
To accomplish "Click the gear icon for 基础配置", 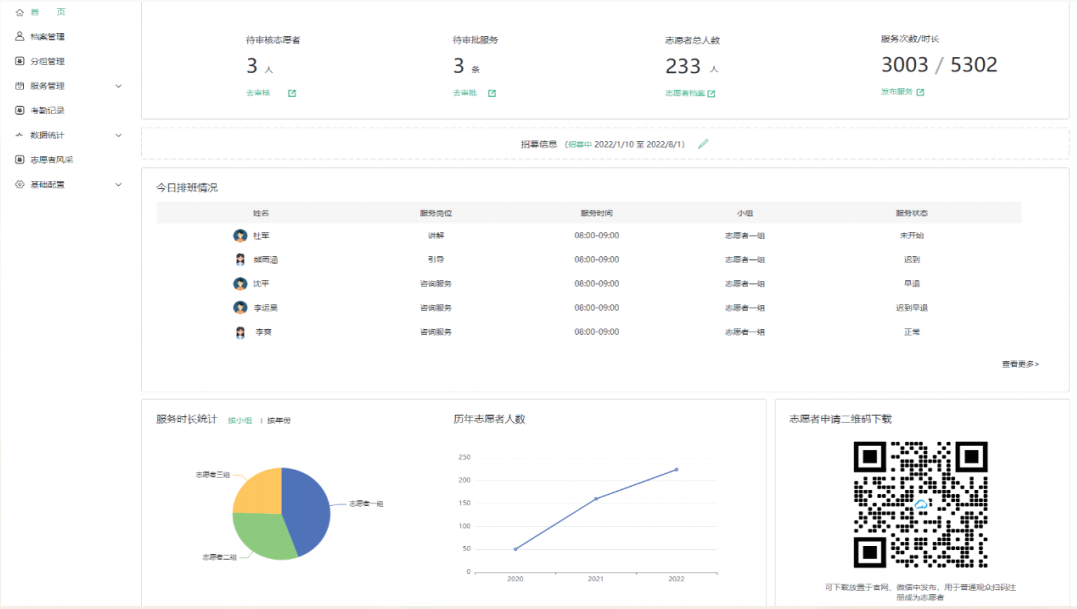I will (x=20, y=185).
